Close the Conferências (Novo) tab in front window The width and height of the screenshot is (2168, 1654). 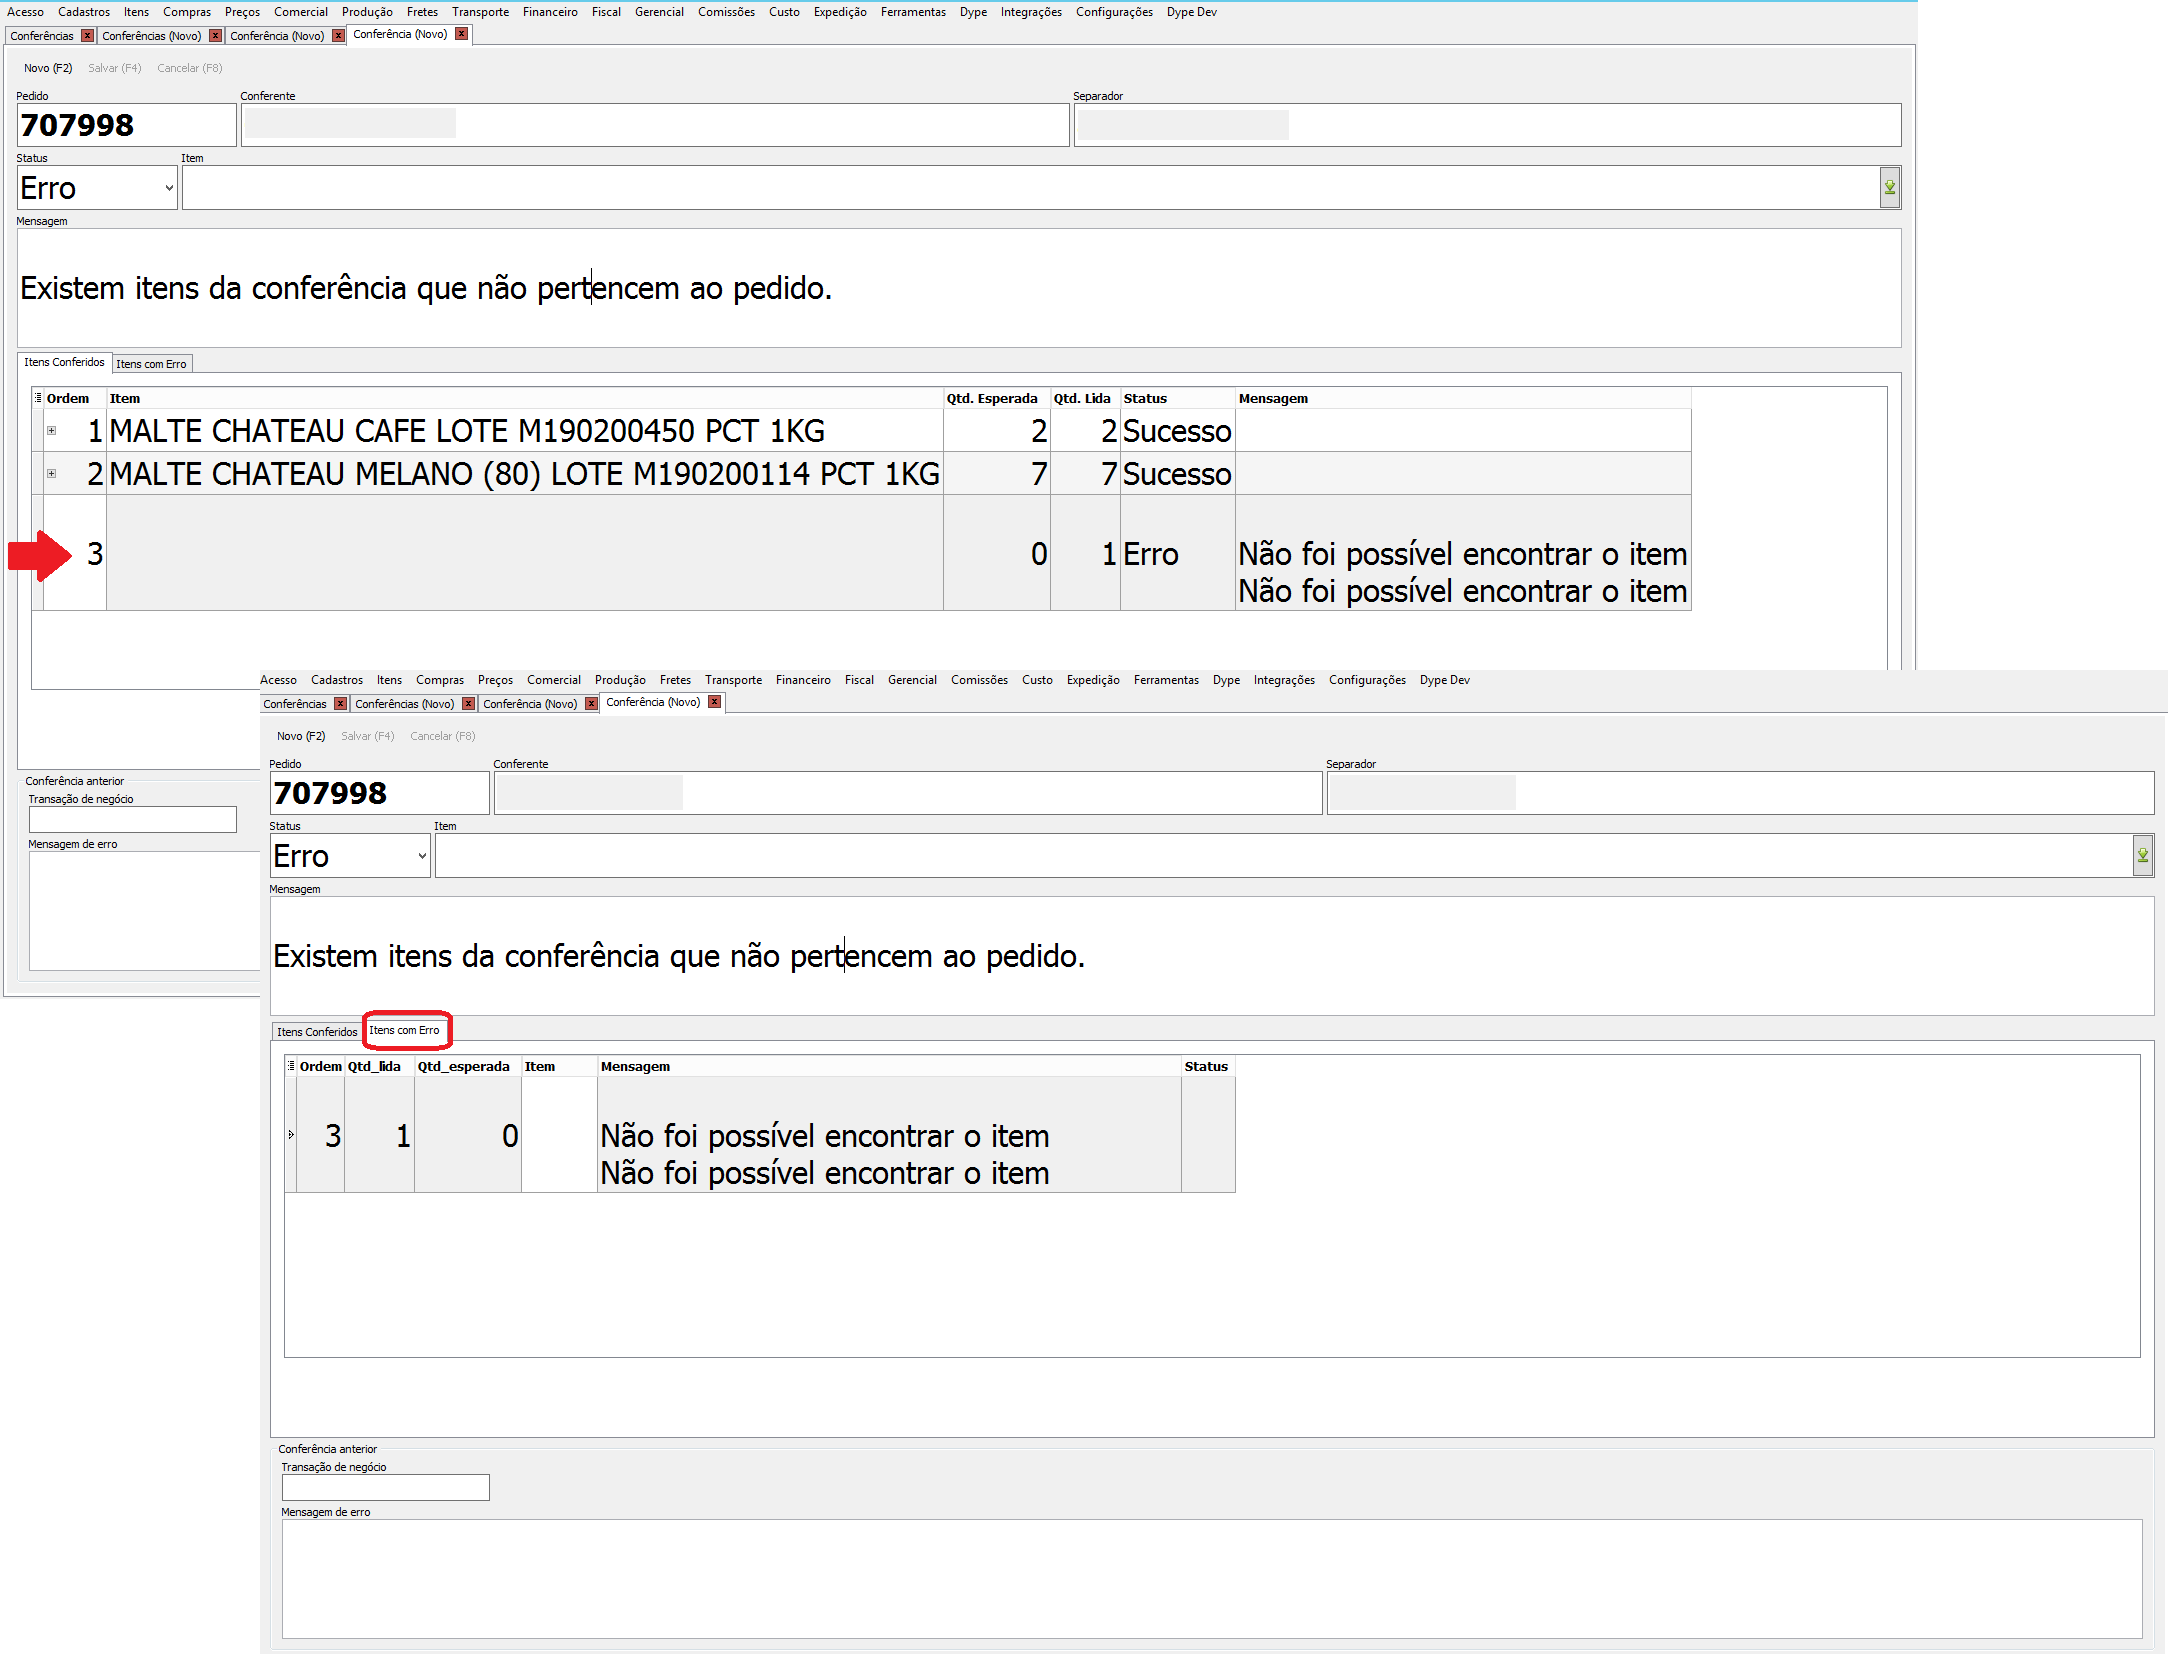[468, 704]
